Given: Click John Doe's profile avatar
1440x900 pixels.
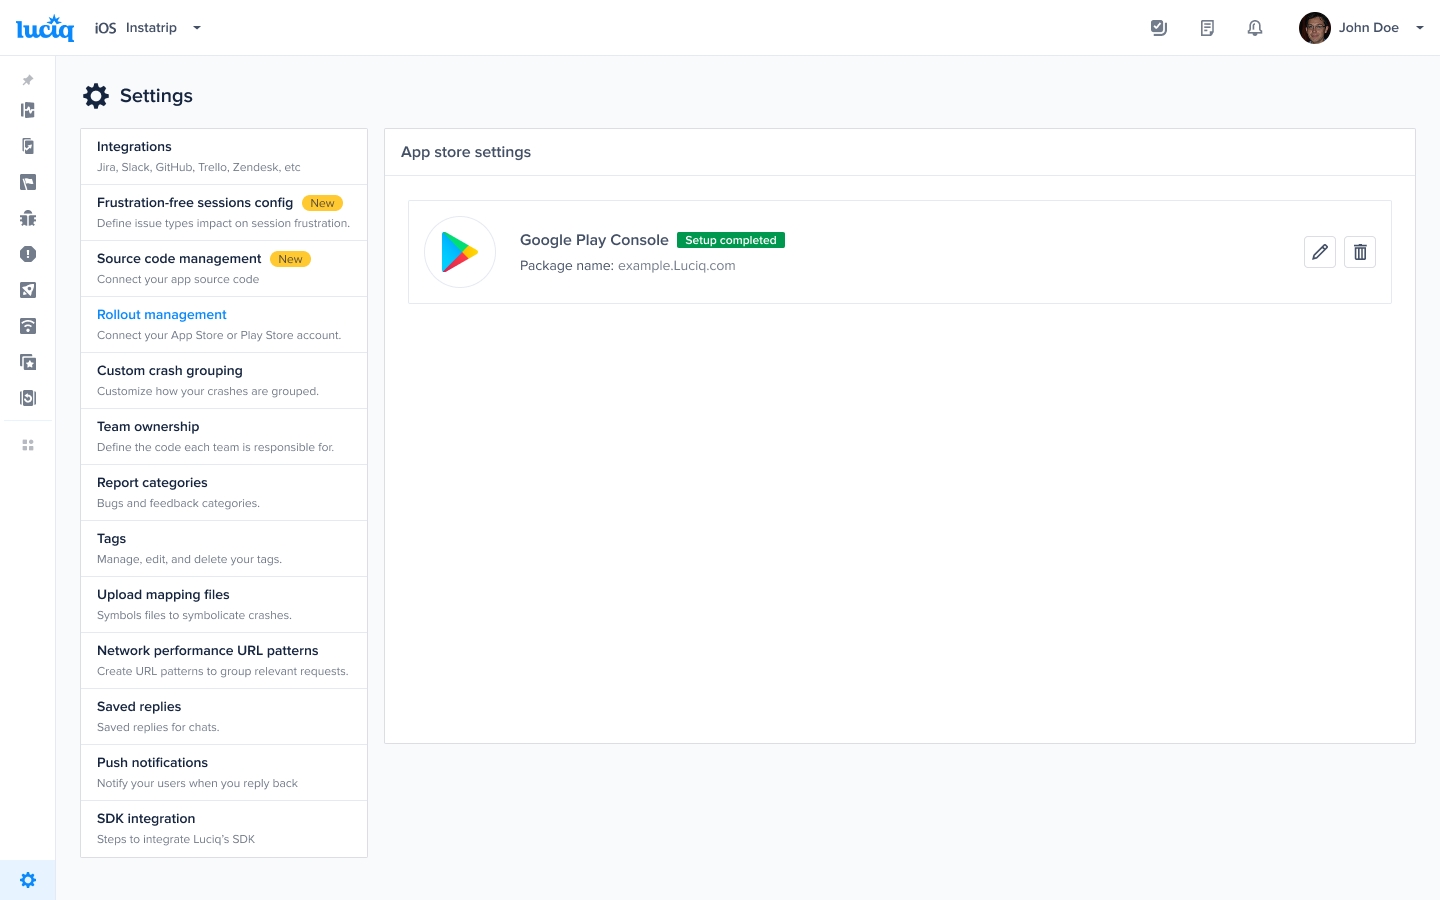Looking at the screenshot, I should point(1314,28).
